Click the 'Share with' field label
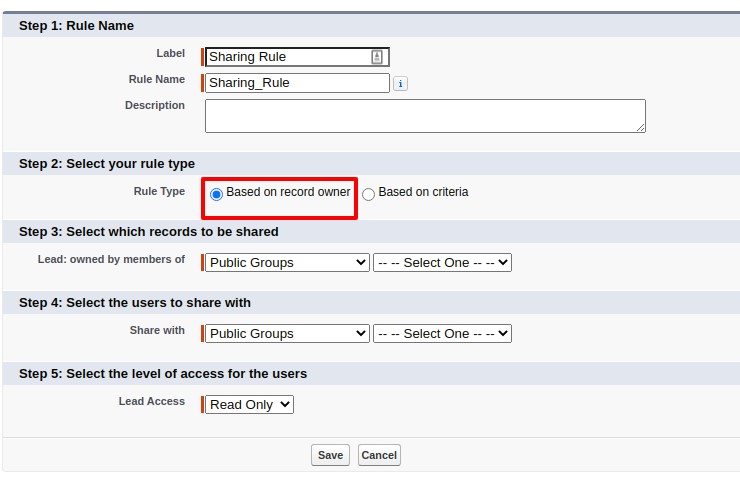Viewport: 740px width, 488px height. click(x=157, y=331)
